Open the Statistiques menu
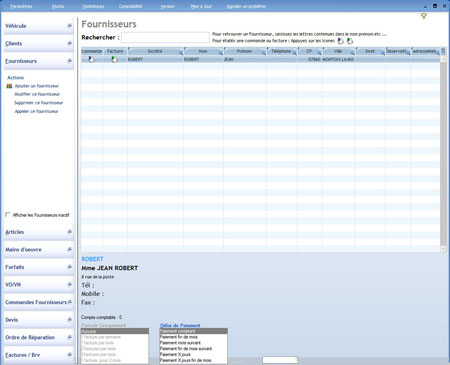Image resolution: width=450 pixels, height=365 pixels. 93,6
